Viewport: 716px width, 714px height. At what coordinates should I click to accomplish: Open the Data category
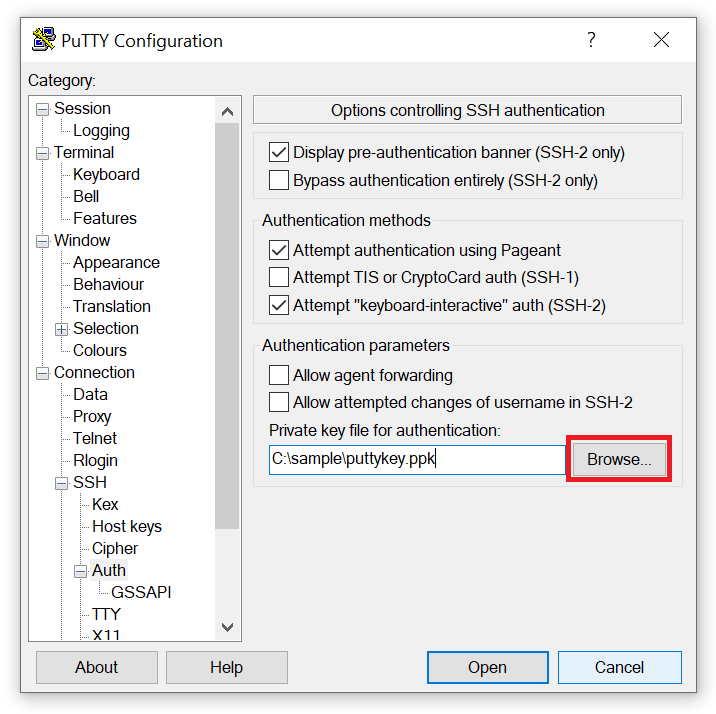click(90, 394)
